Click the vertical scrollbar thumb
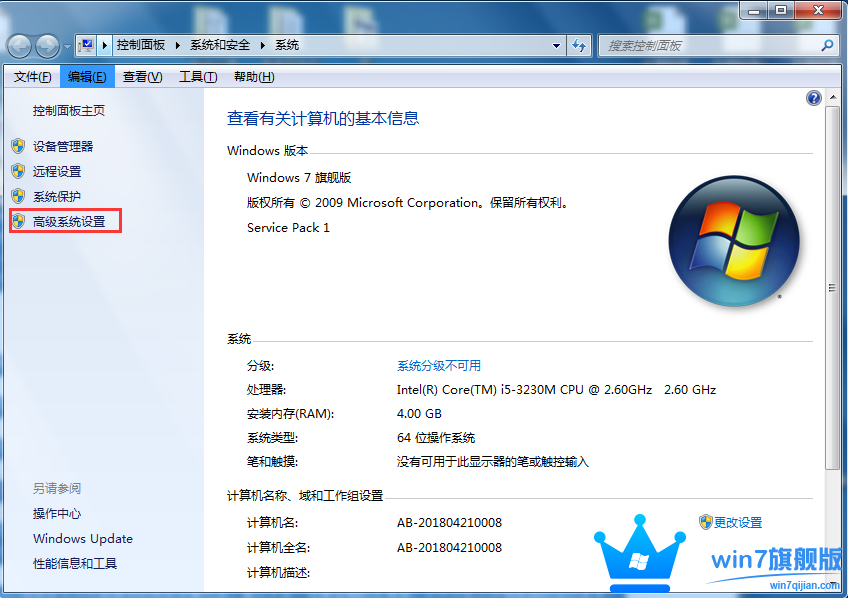The height and width of the screenshot is (598, 848). click(x=833, y=288)
